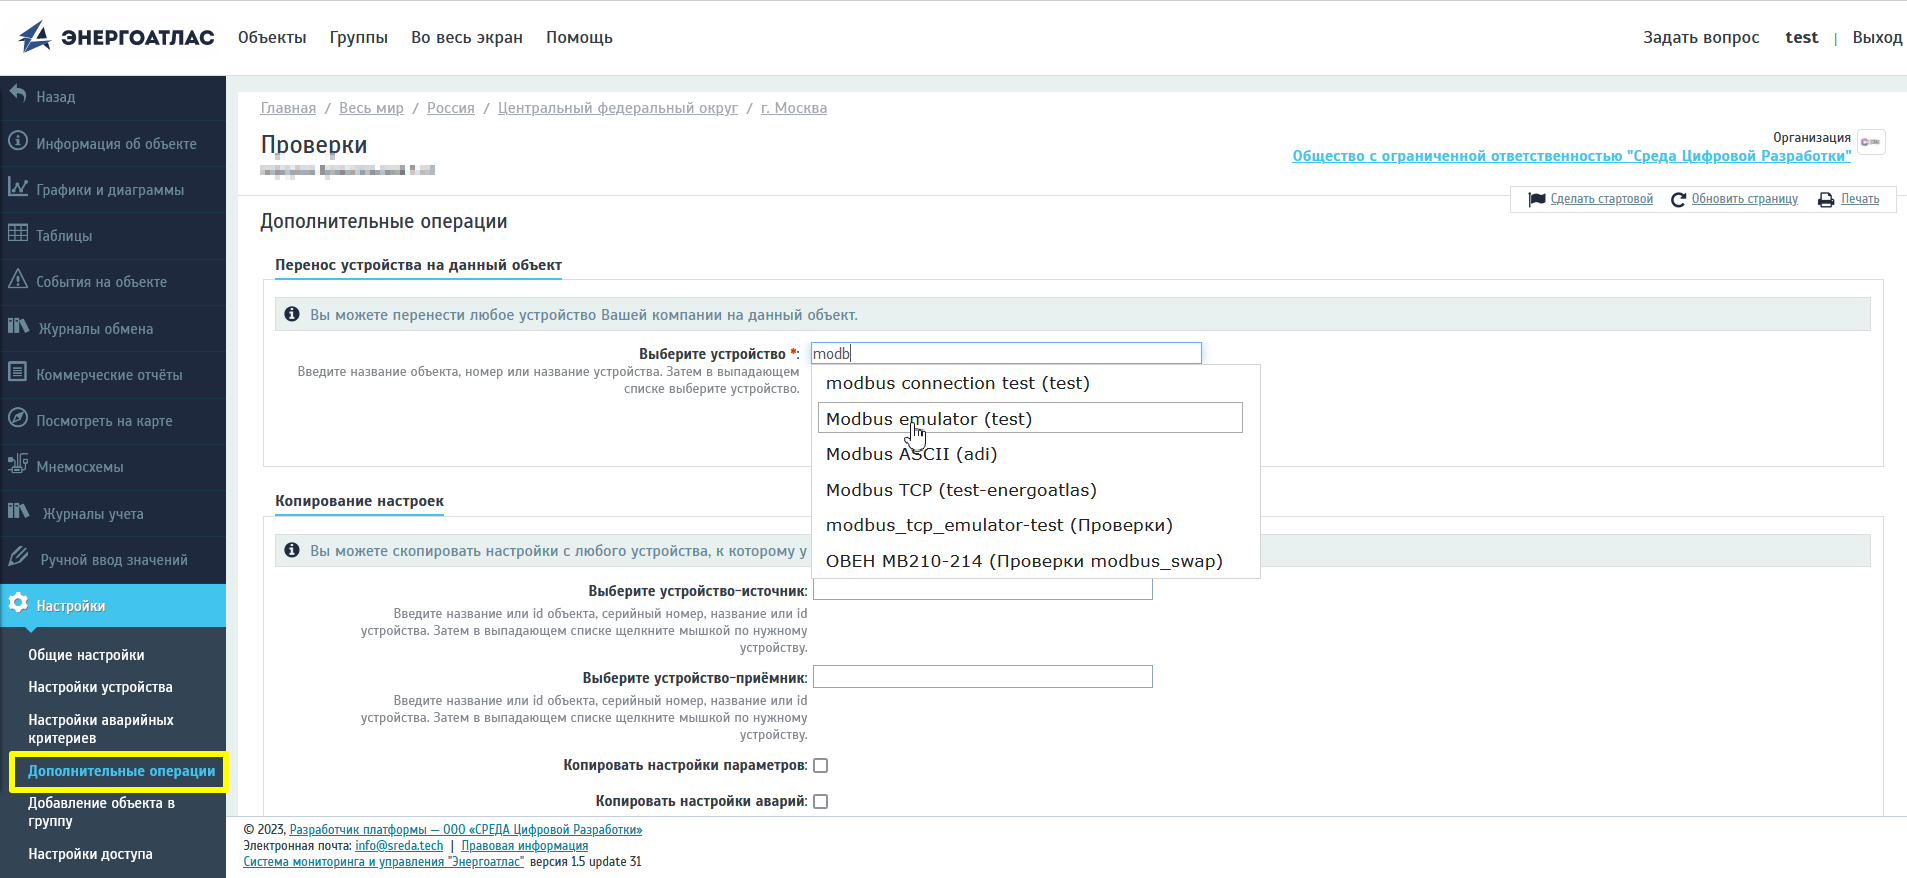The height and width of the screenshot is (878, 1907).
Task: Click the Энергоатлас logo icon
Action: click(x=35, y=37)
